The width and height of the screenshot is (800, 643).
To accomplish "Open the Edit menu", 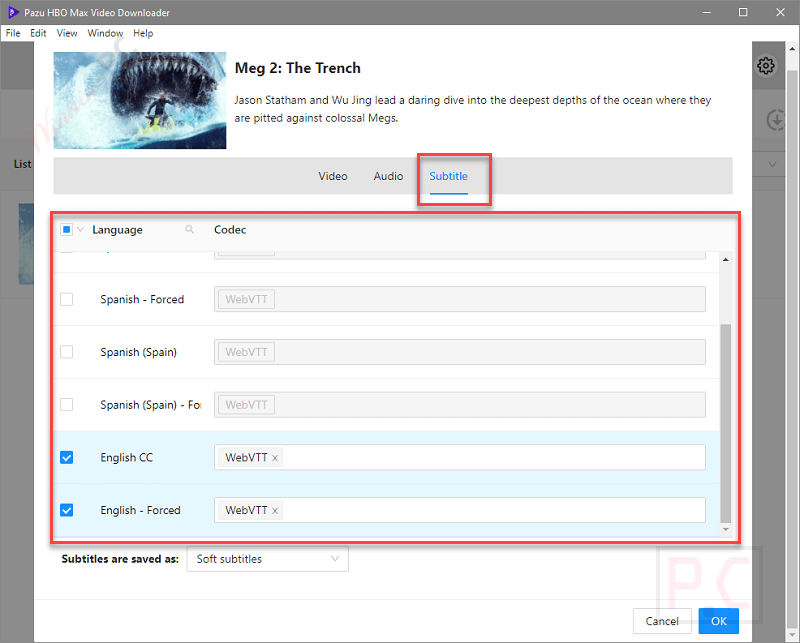I will pyautogui.click(x=38, y=33).
